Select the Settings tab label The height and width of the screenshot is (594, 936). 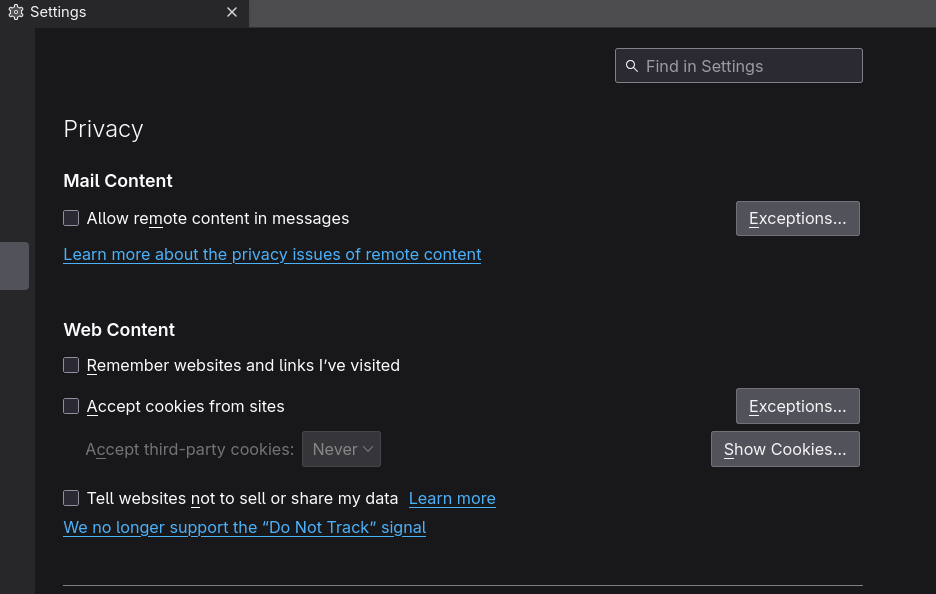pos(58,12)
